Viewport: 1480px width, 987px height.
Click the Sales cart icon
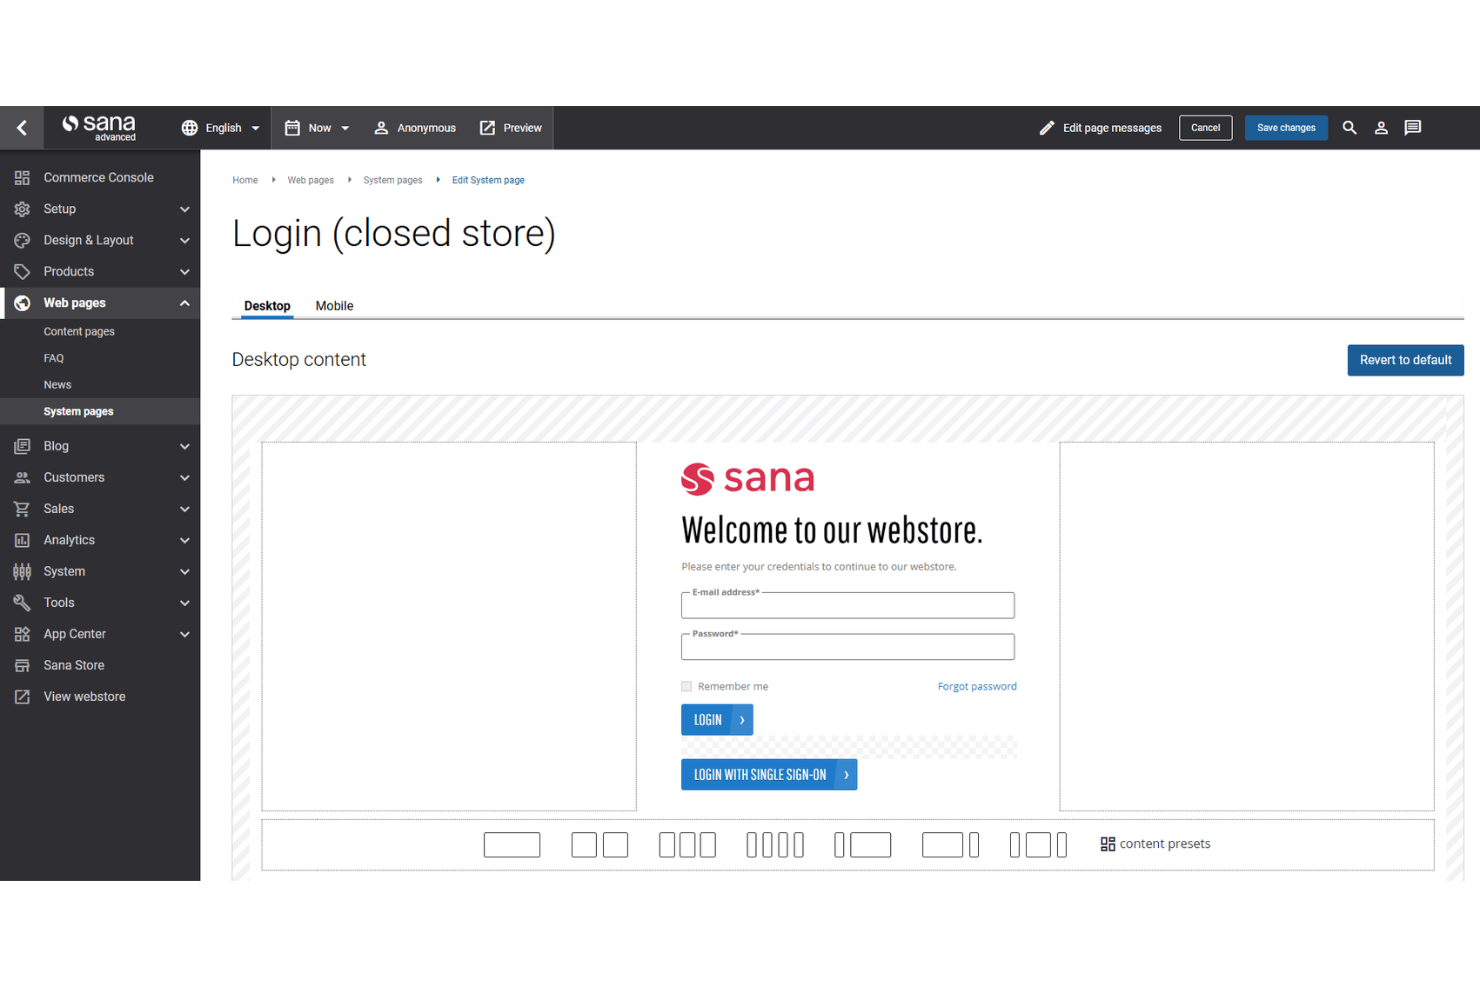(x=22, y=509)
